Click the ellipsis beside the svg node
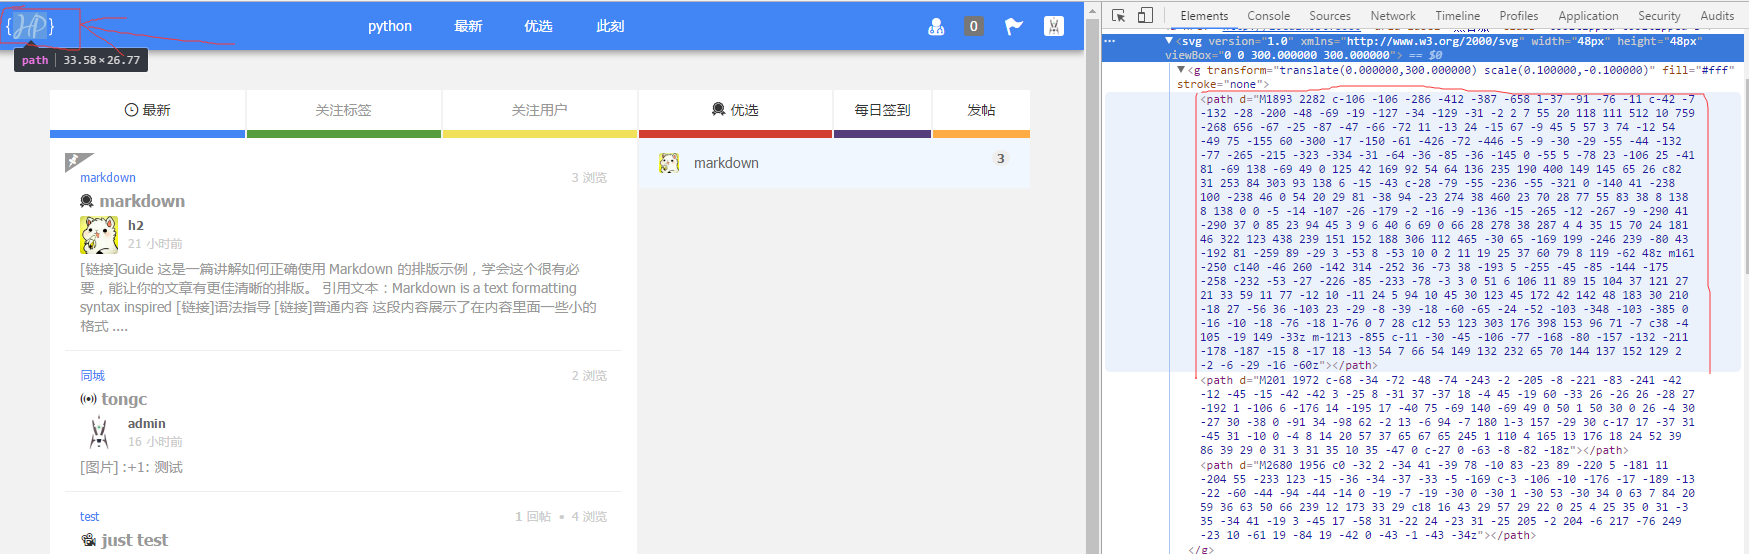The image size is (1749, 554). click(1110, 41)
